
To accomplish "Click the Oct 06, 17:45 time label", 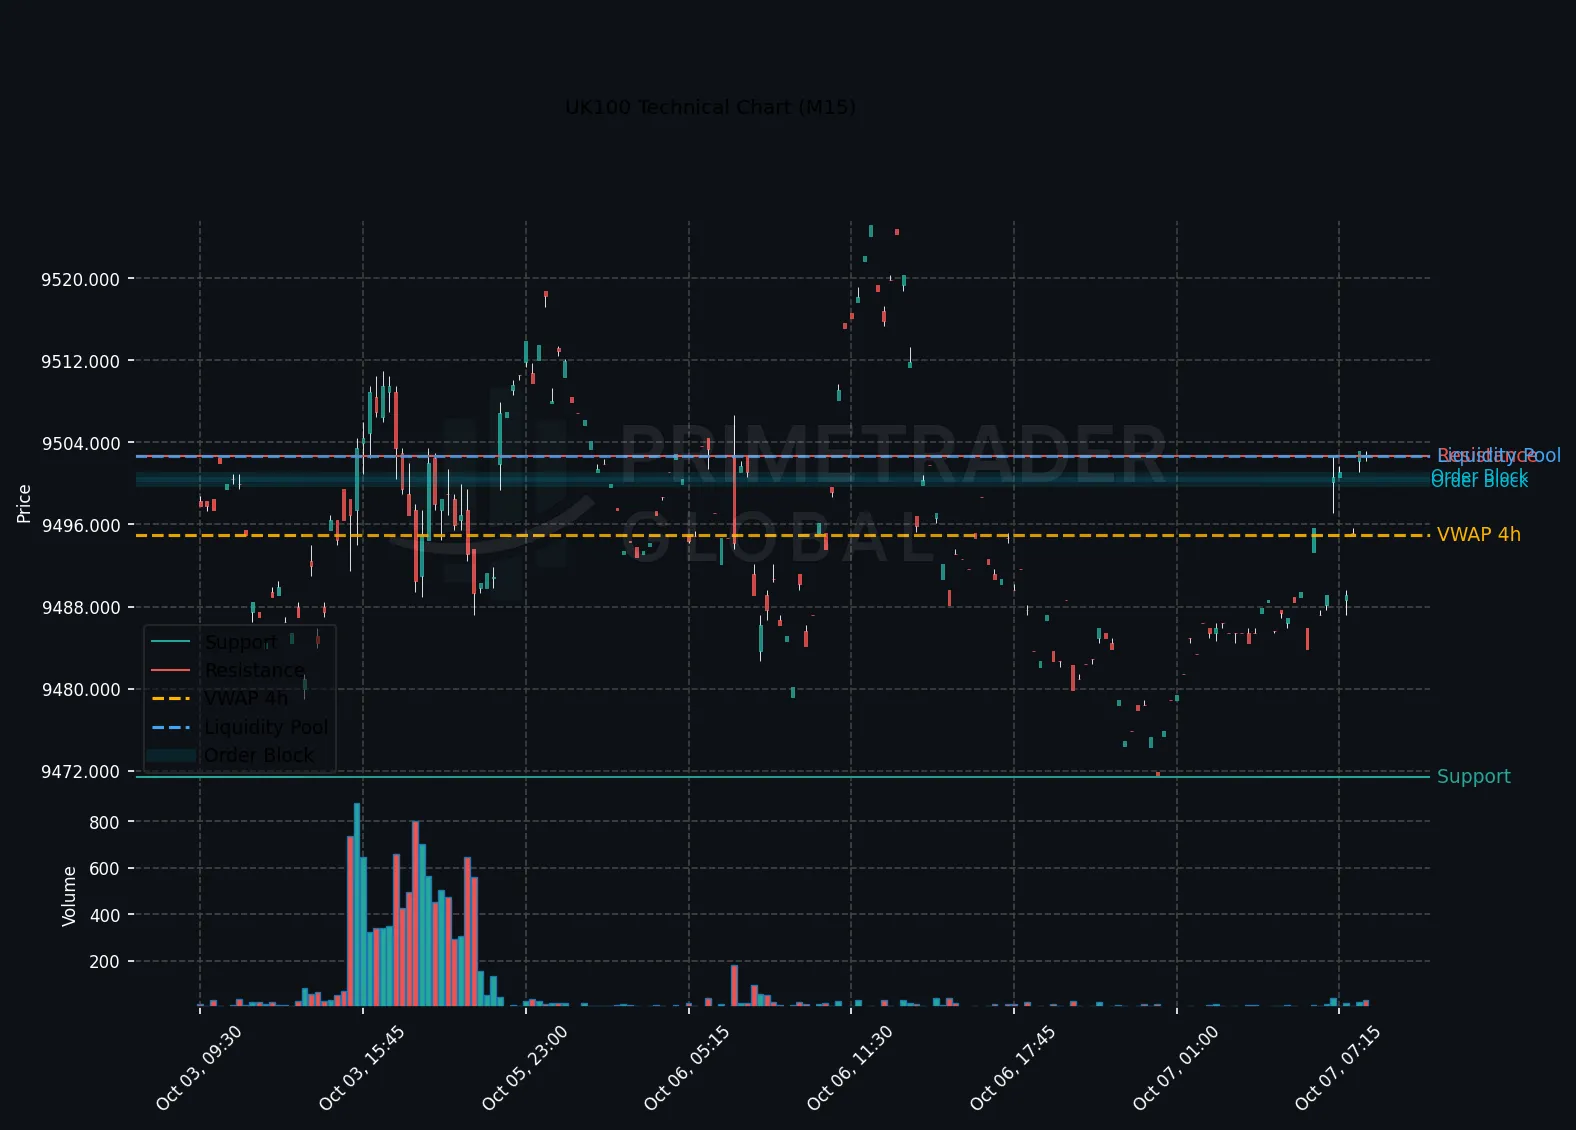I will (x=1013, y=1068).
